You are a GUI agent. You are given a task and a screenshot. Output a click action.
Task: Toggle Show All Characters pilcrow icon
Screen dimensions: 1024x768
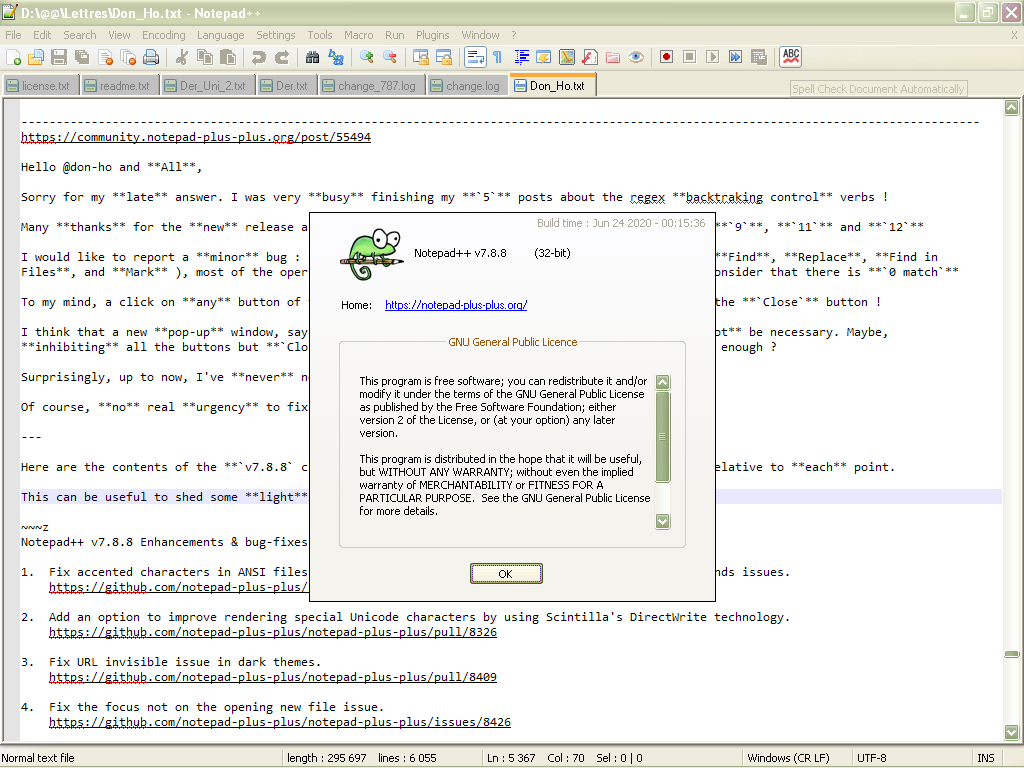tap(498, 57)
